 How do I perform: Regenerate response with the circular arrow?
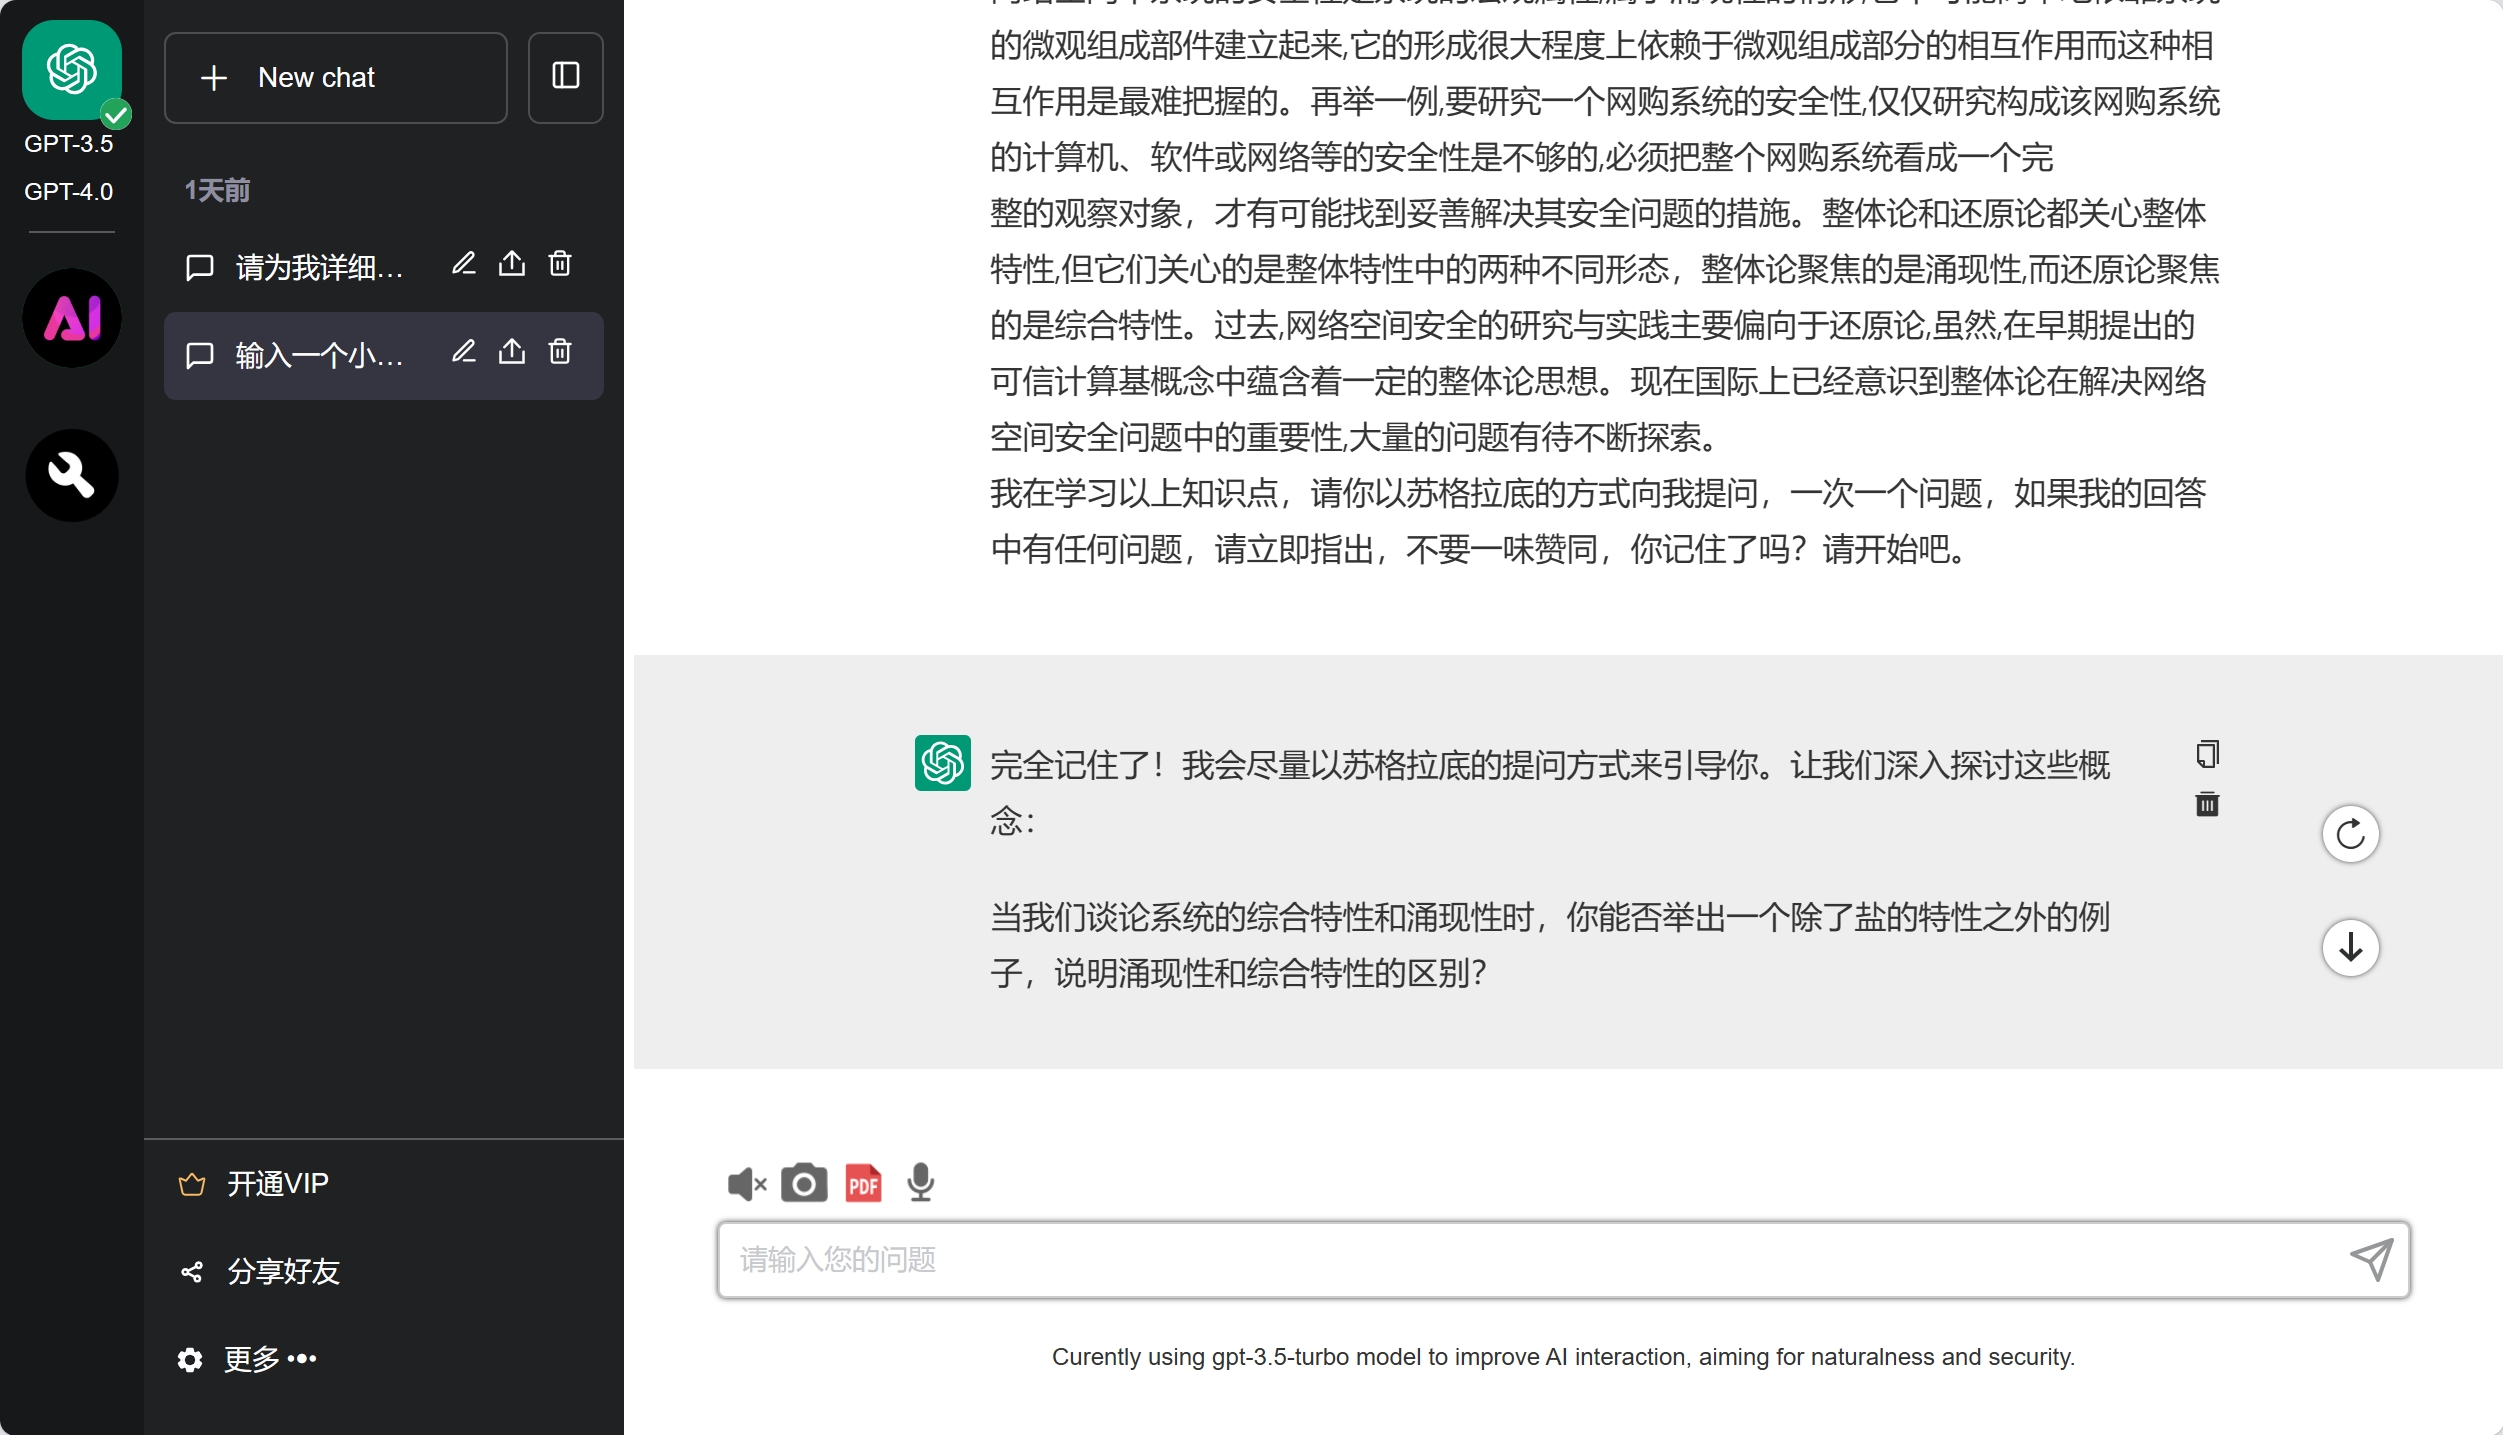[x=2350, y=834]
